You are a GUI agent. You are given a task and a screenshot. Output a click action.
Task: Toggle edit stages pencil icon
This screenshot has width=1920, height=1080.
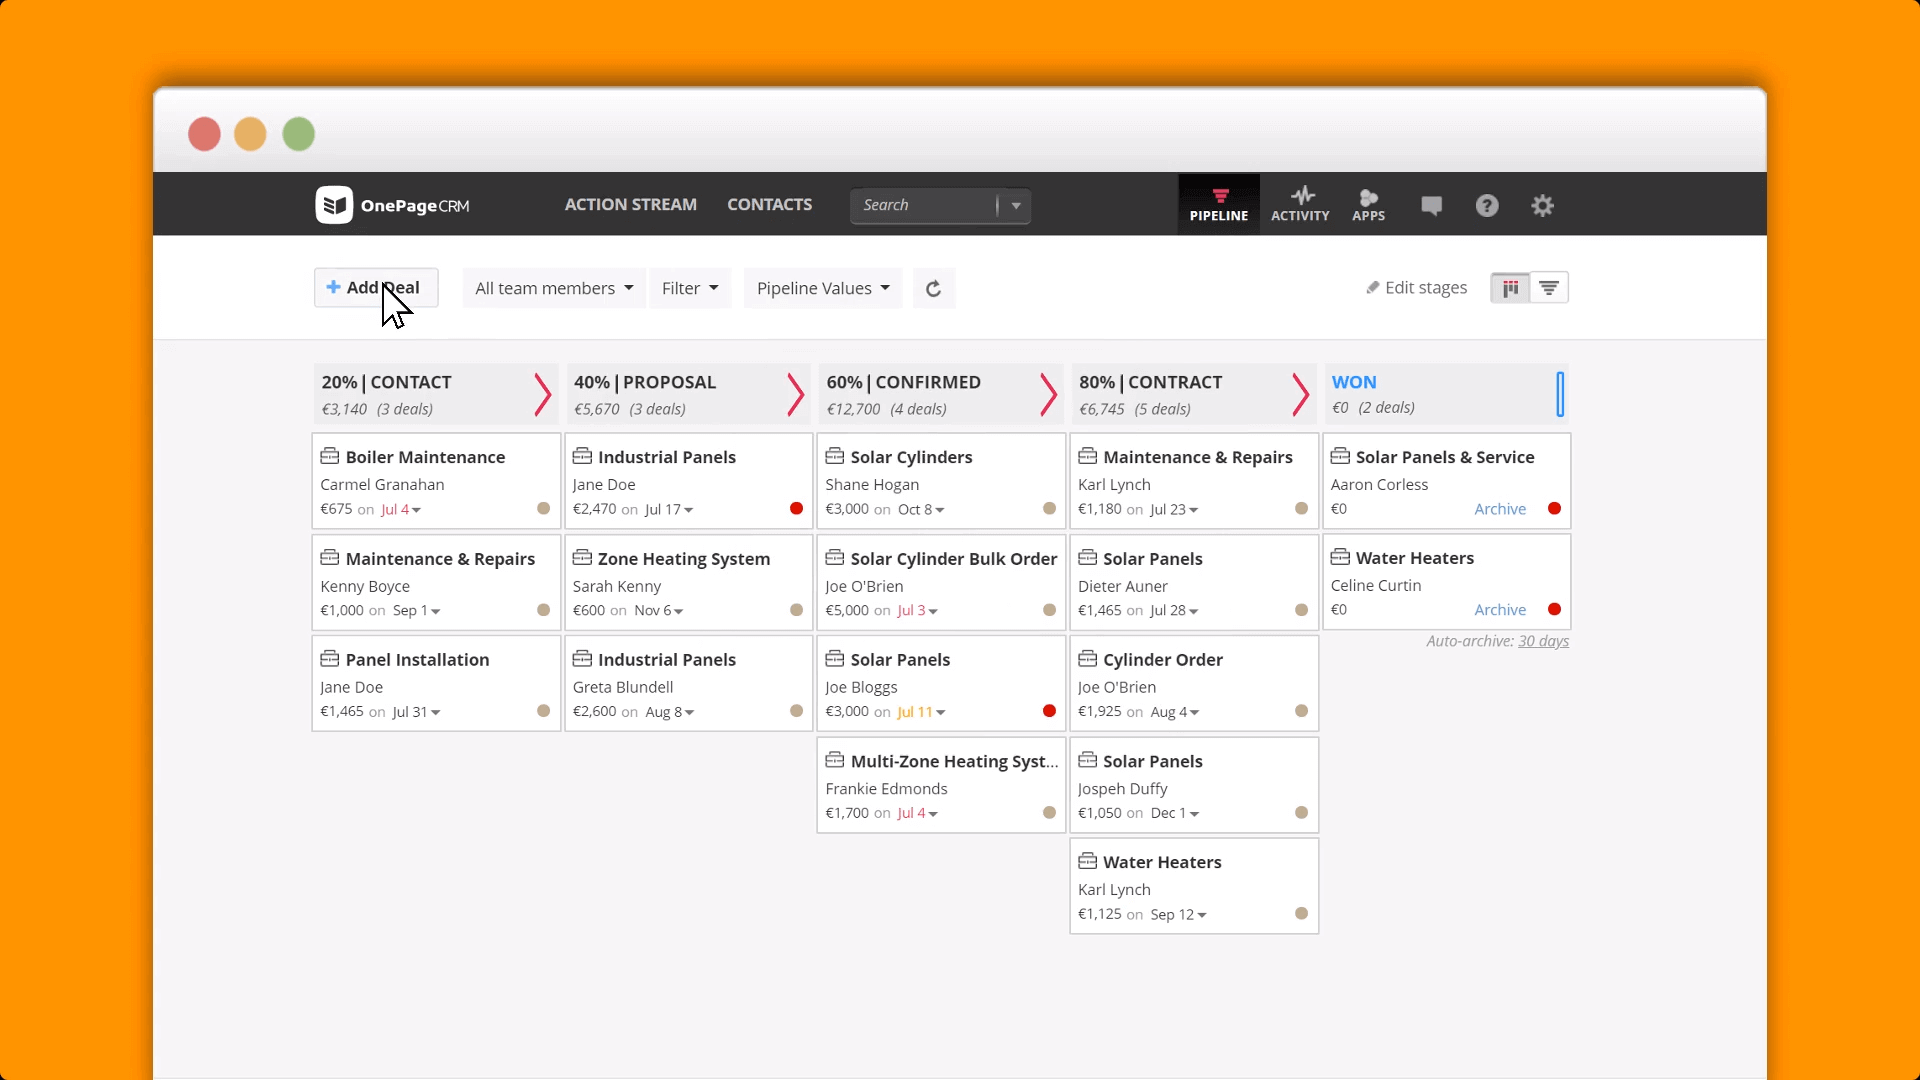[1371, 287]
